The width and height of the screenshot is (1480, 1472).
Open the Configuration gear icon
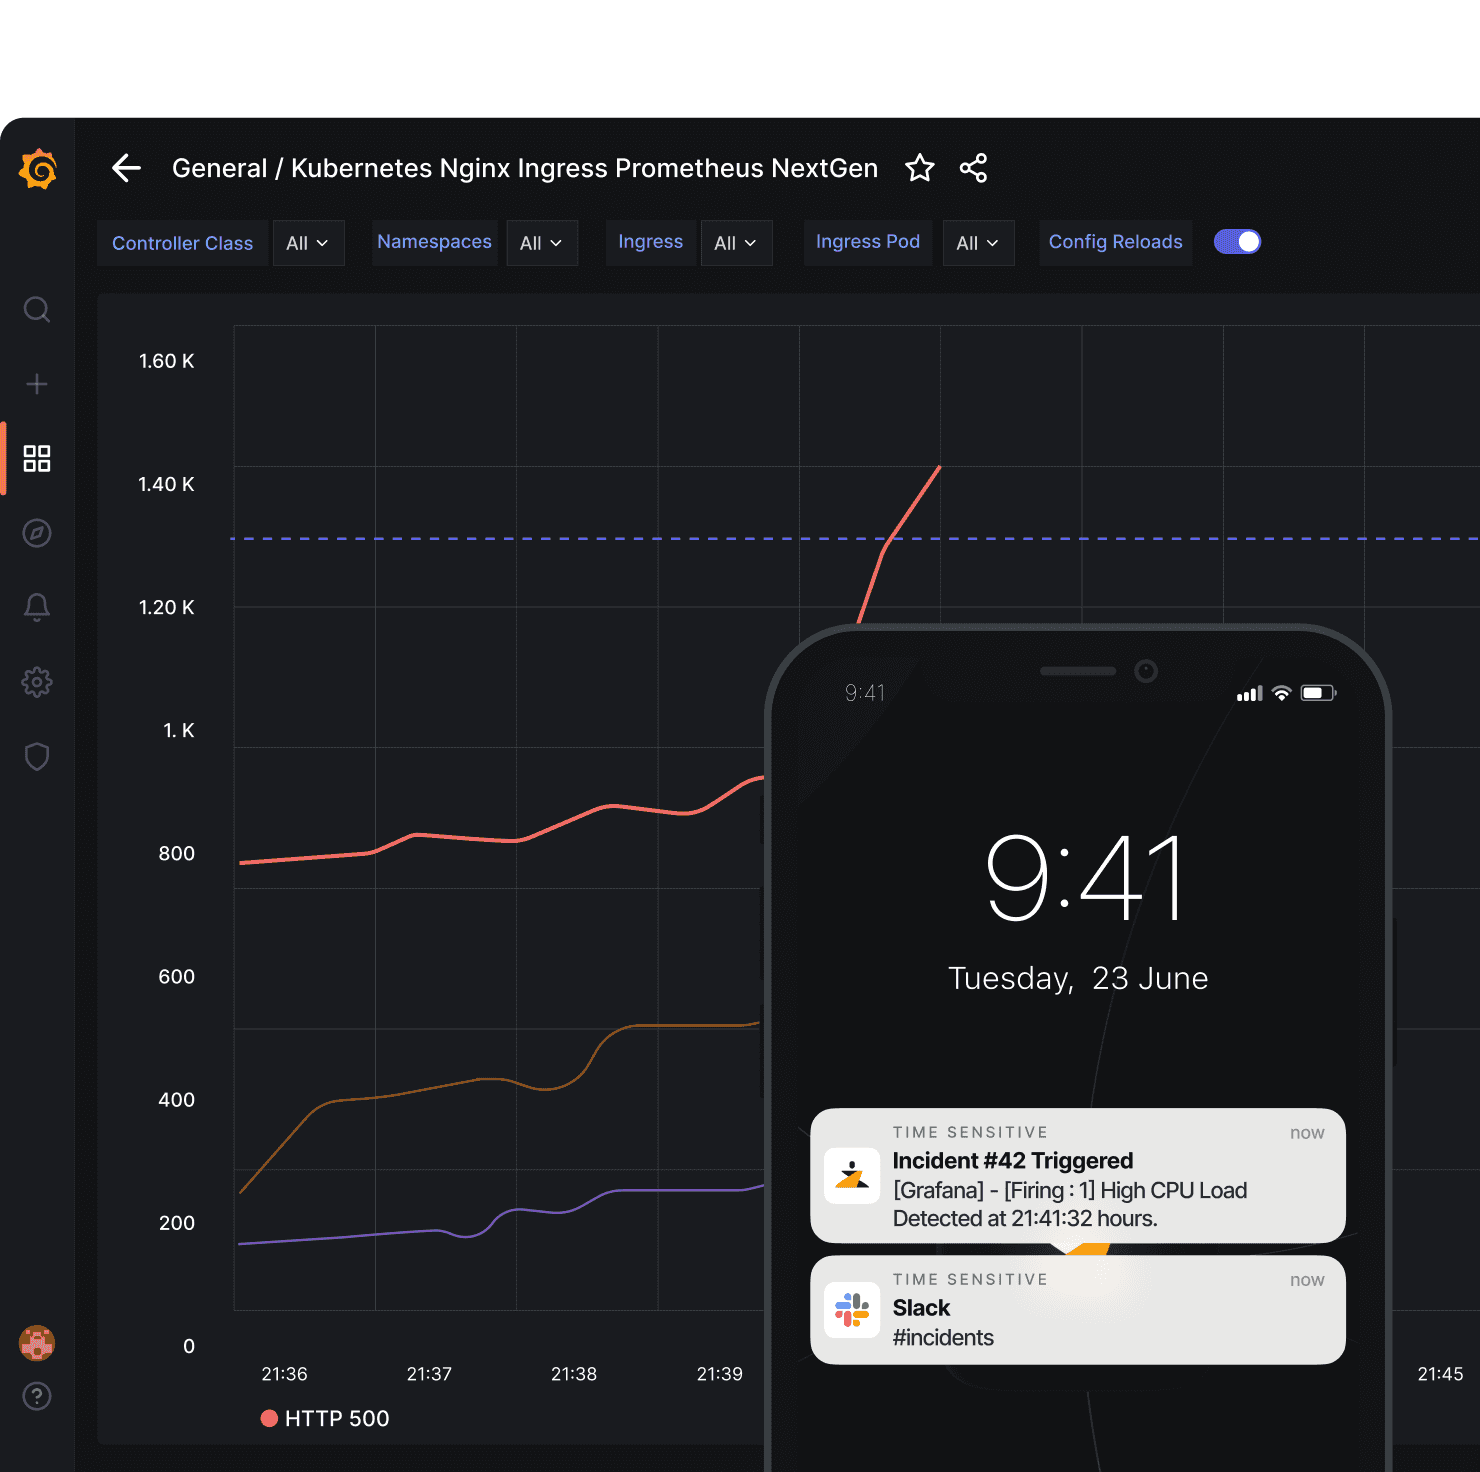coord(37,681)
